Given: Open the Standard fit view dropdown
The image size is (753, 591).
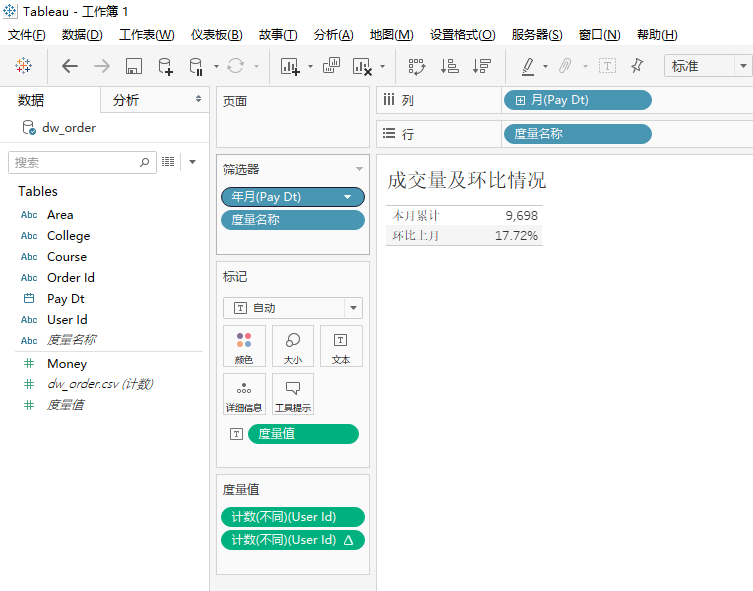Looking at the screenshot, I should click(743, 66).
